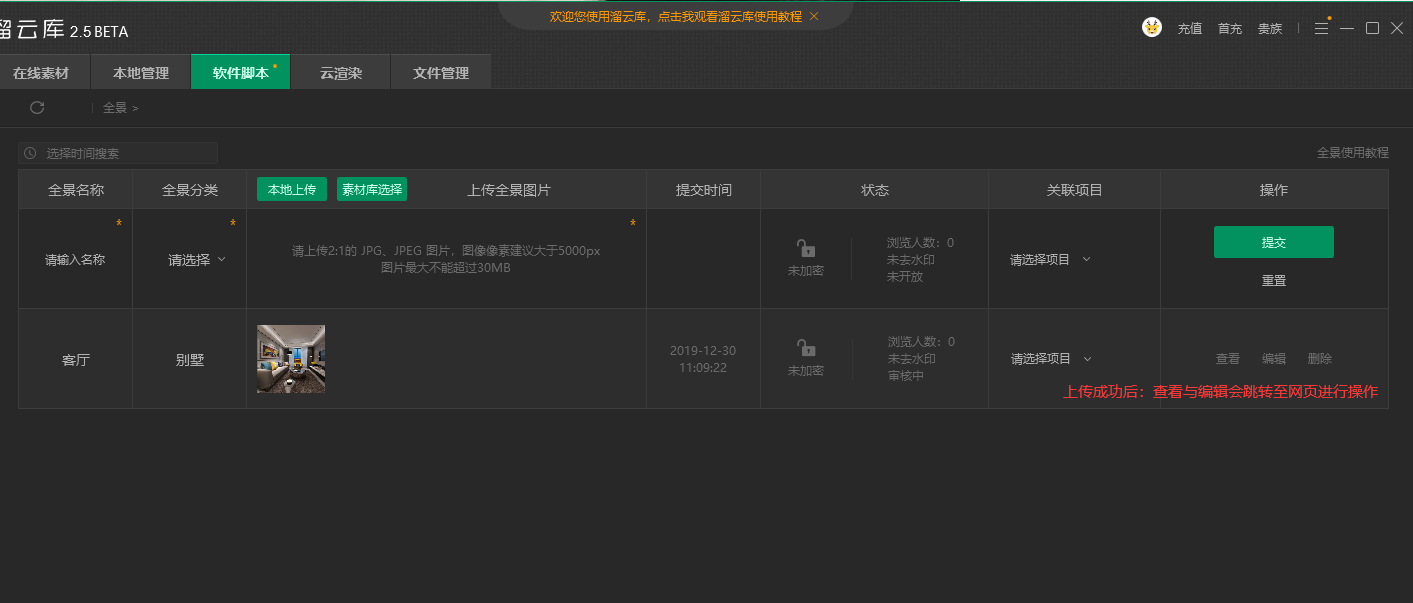This screenshot has height=603, width=1413.
Task: Select the 素材库选择 upload mode
Action: [x=371, y=188]
